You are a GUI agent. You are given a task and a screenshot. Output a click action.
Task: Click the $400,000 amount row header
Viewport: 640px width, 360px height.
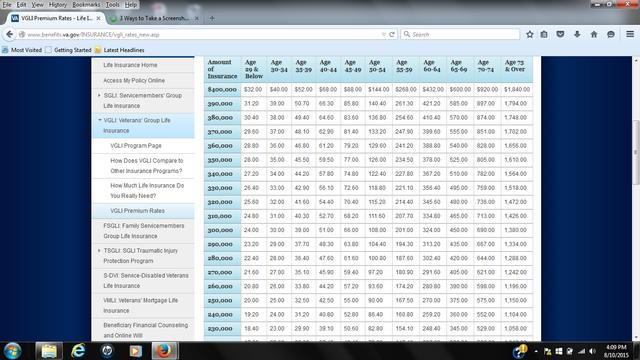(222, 89)
